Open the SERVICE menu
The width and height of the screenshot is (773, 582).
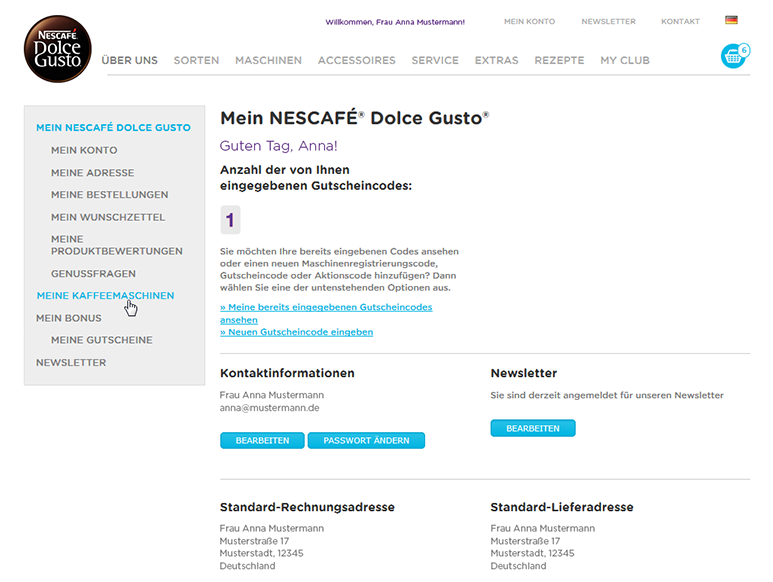click(435, 60)
